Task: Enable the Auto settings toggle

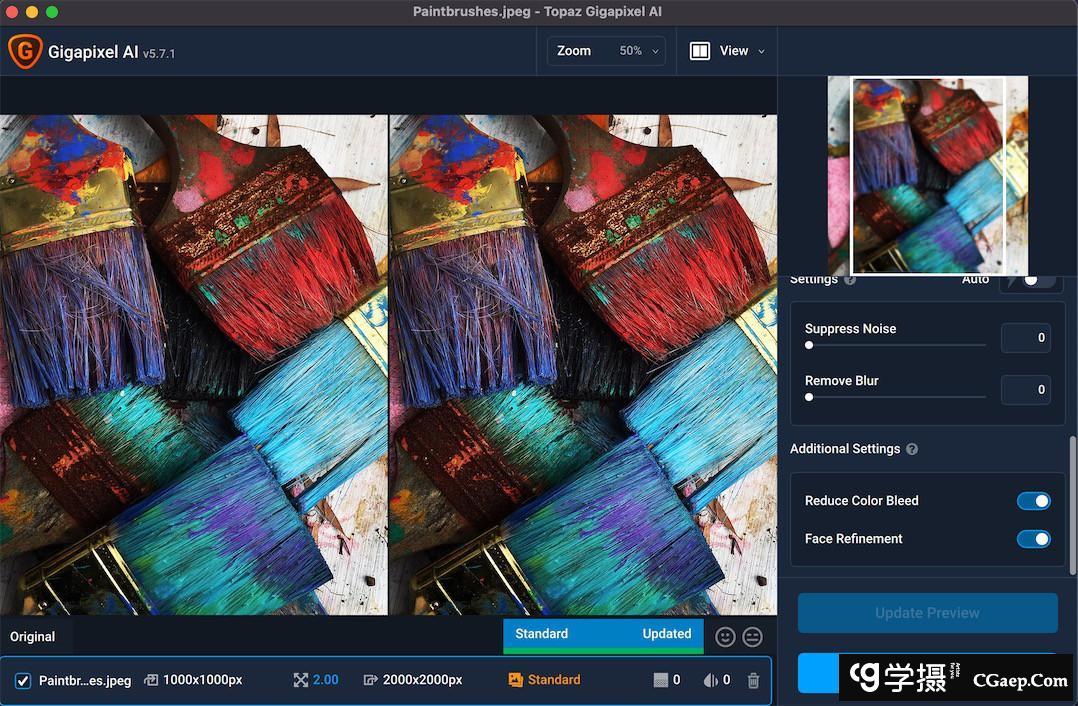Action: click(1032, 280)
